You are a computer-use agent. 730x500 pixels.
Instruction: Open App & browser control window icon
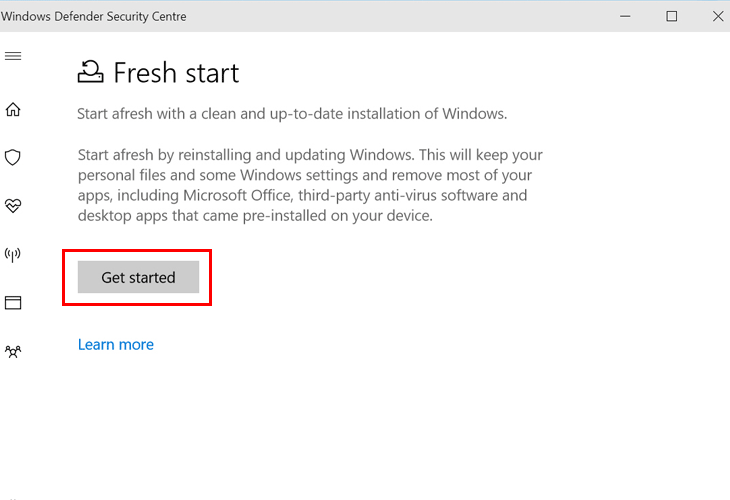coord(13,303)
